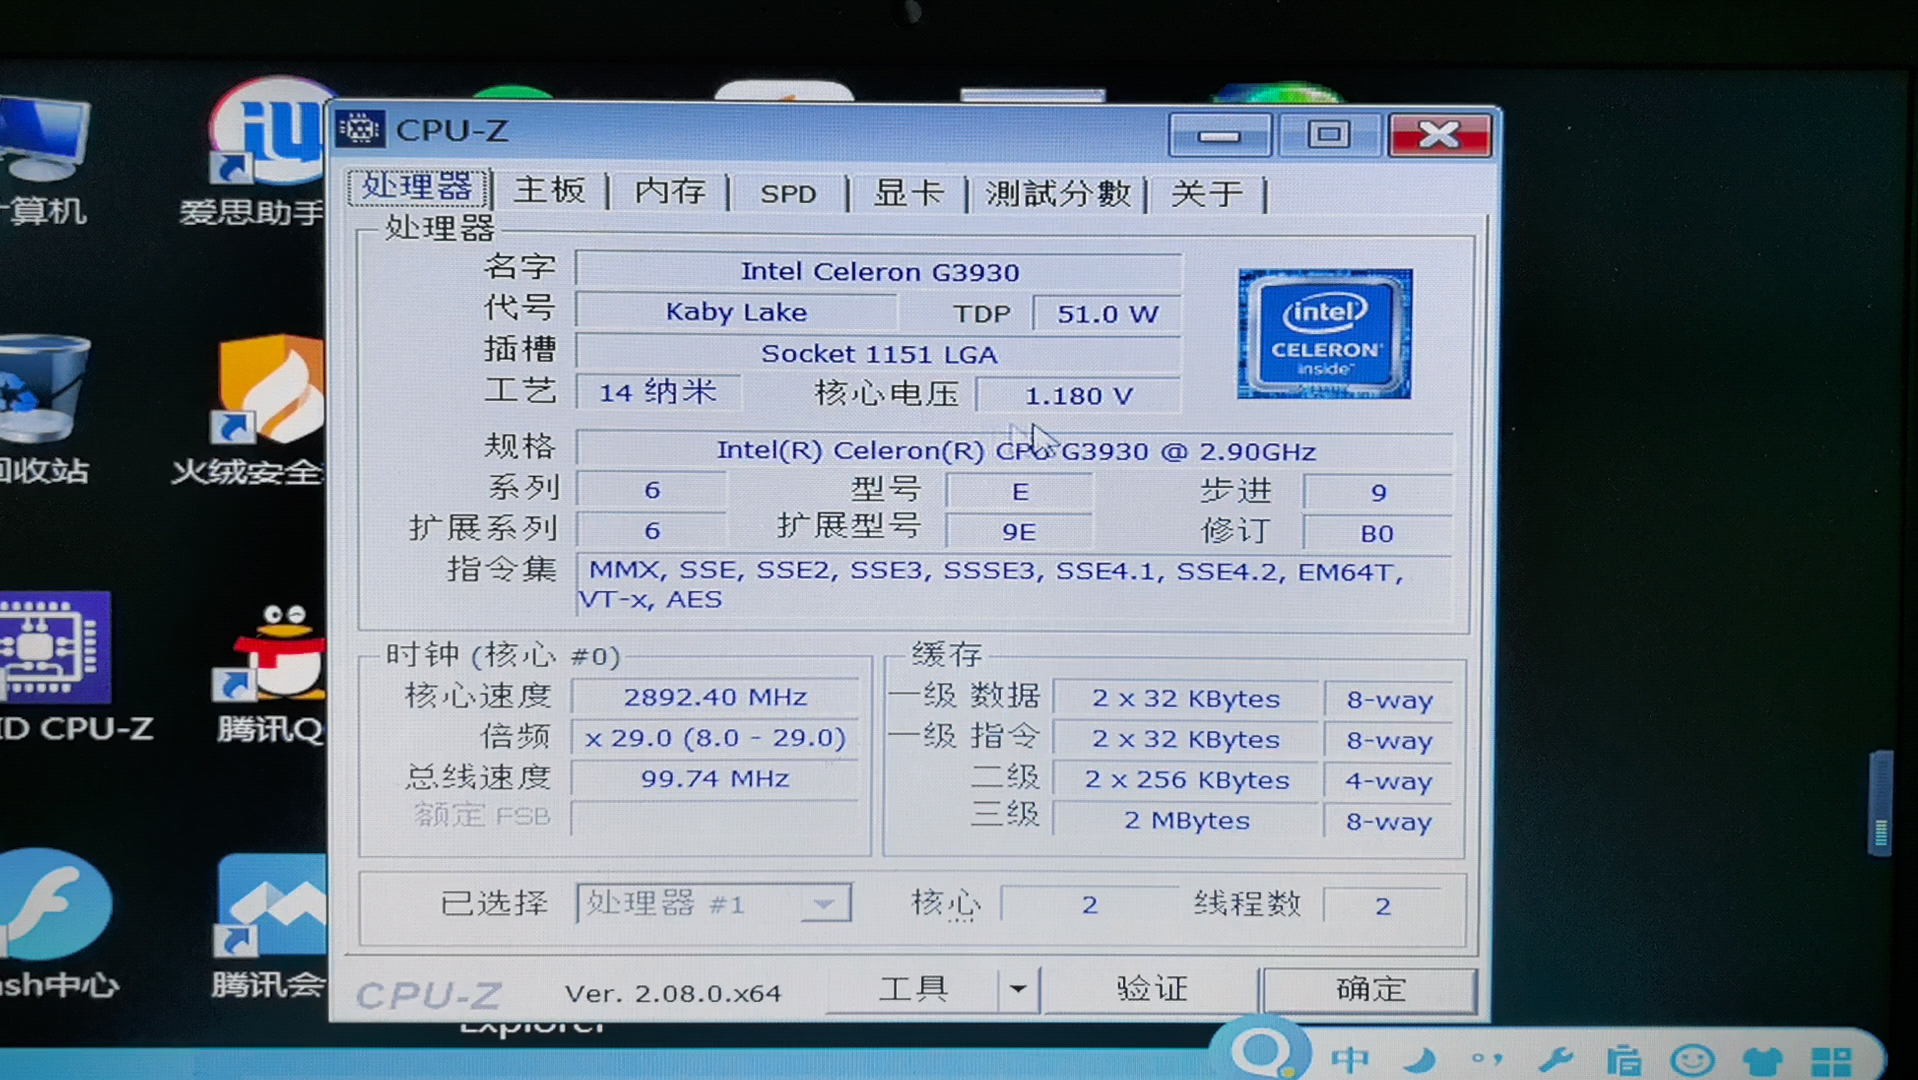Maximize the CPU-Z window
This screenshot has width=1918, height=1080.
(1328, 135)
